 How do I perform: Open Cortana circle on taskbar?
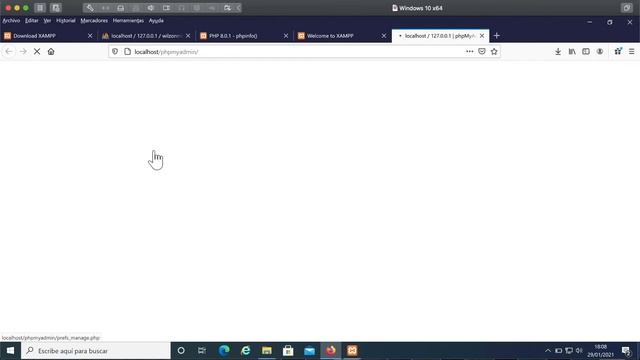pyautogui.click(x=181, y=351)
